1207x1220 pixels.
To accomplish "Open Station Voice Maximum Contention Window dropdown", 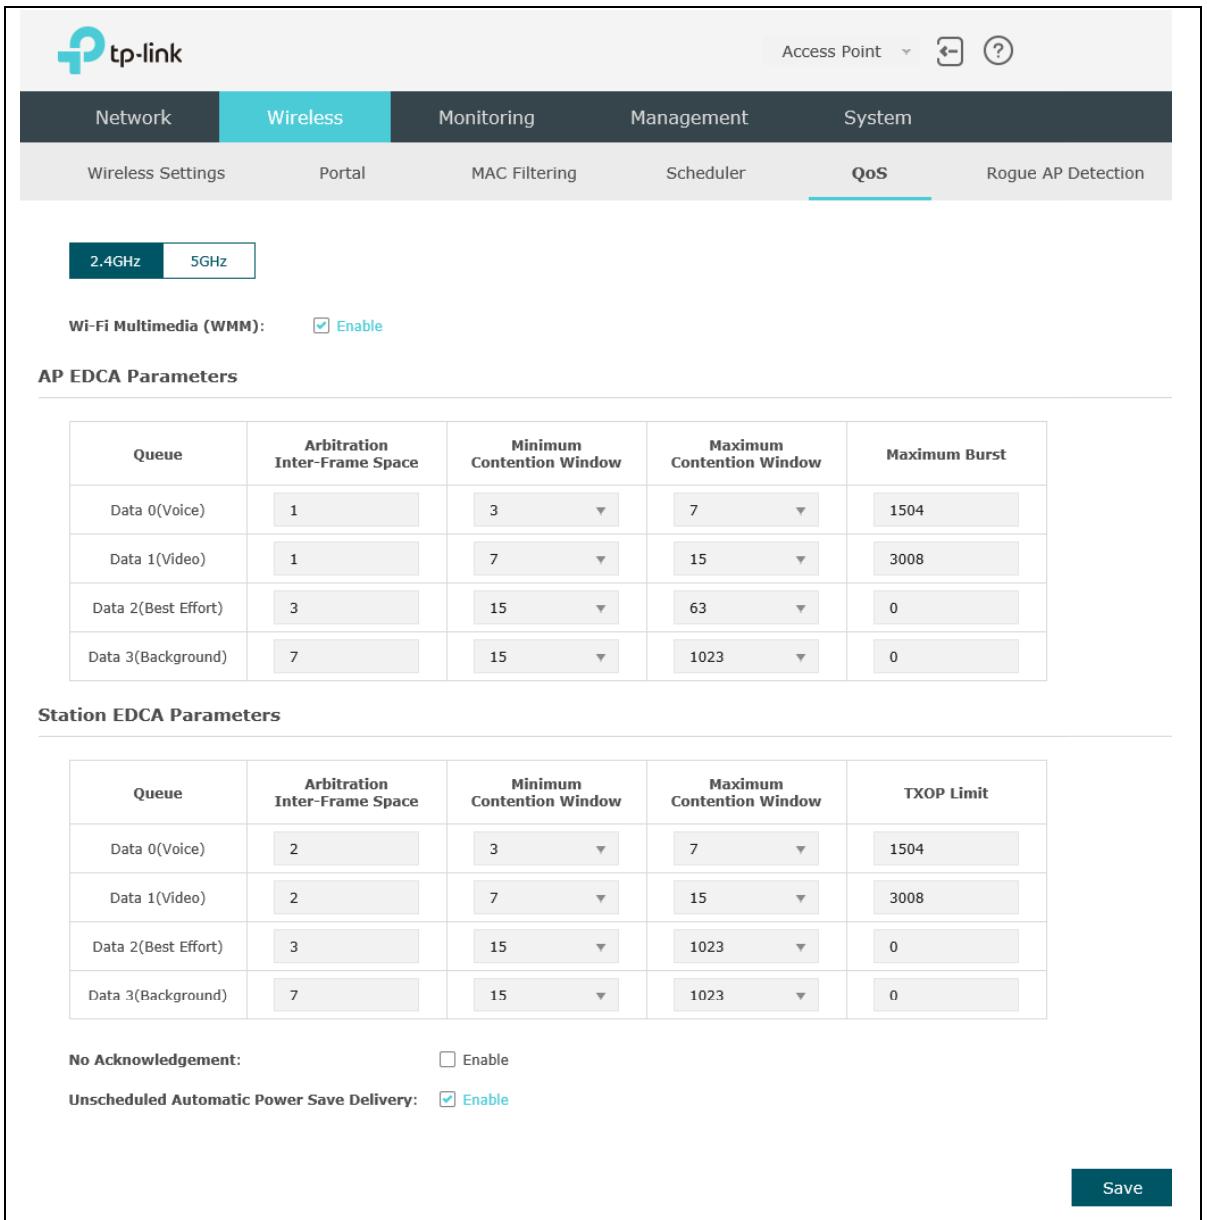I will pyautogui.click(x=746, y=849).
